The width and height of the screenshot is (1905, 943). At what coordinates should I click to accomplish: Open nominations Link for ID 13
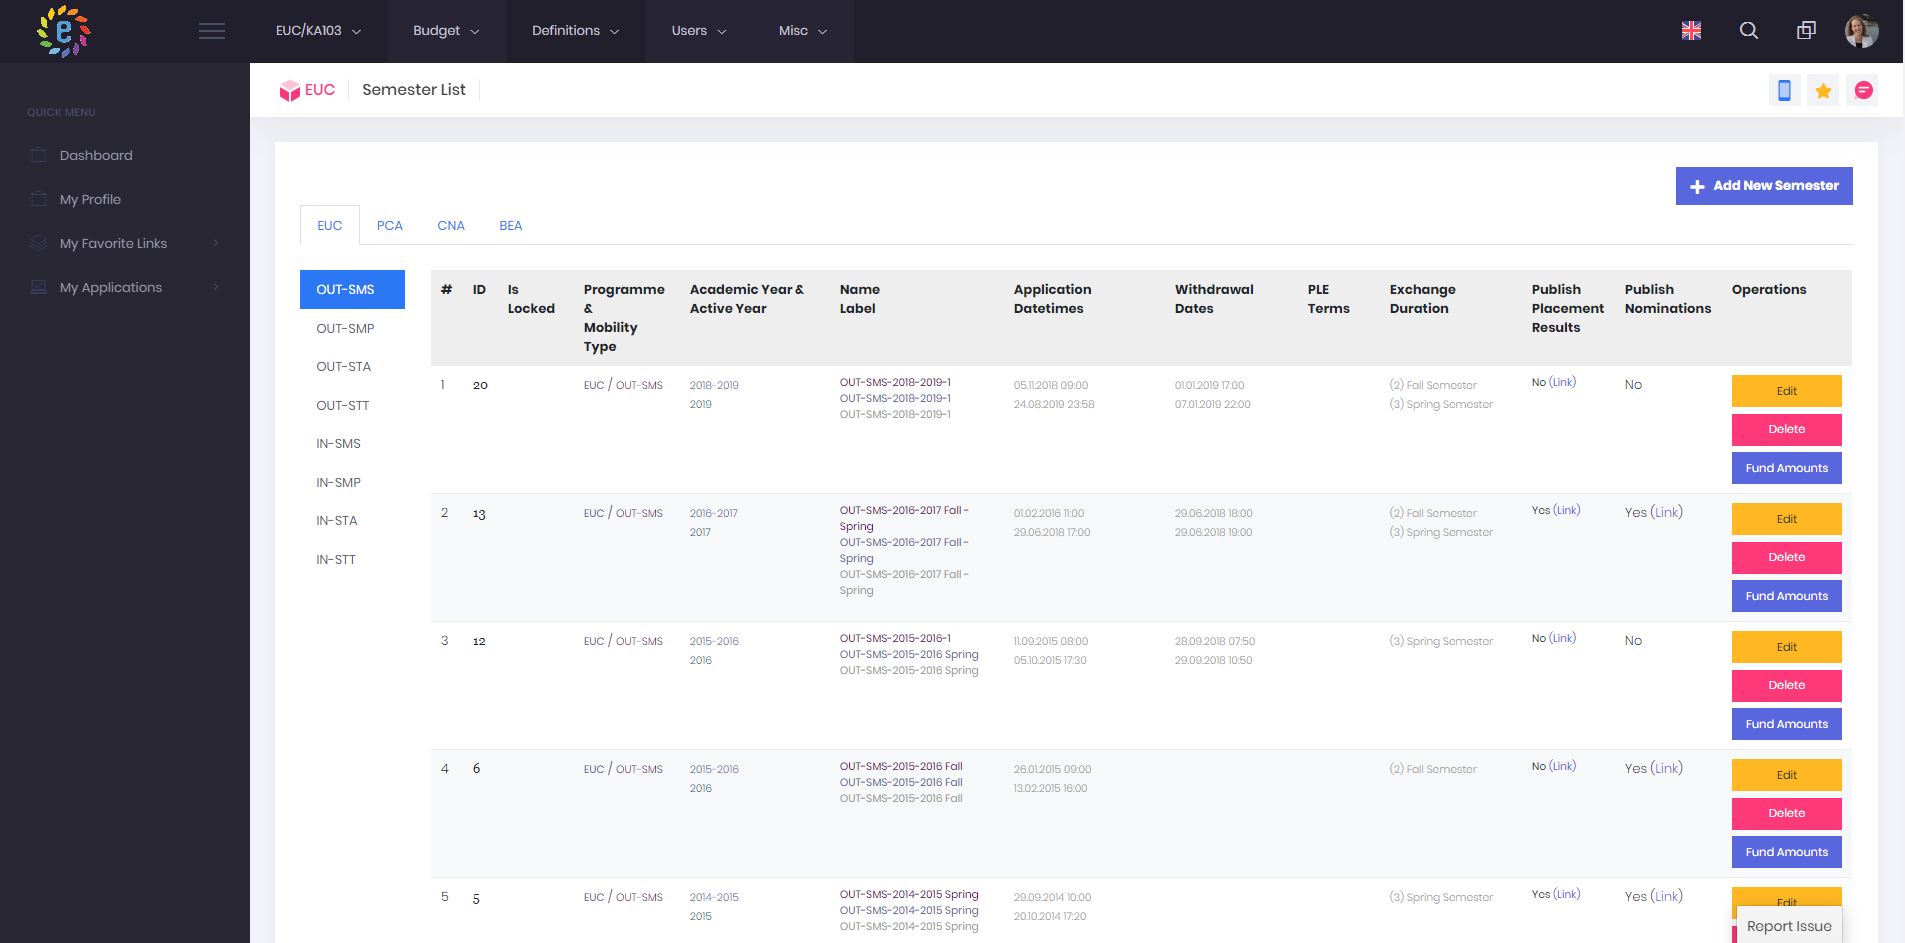point(1666,512)
